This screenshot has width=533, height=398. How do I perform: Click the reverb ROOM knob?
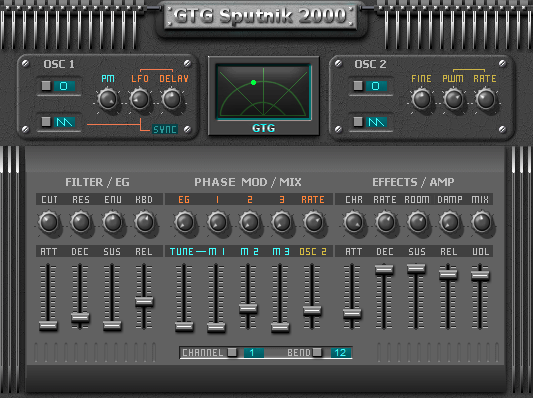[x=417, y=222]
